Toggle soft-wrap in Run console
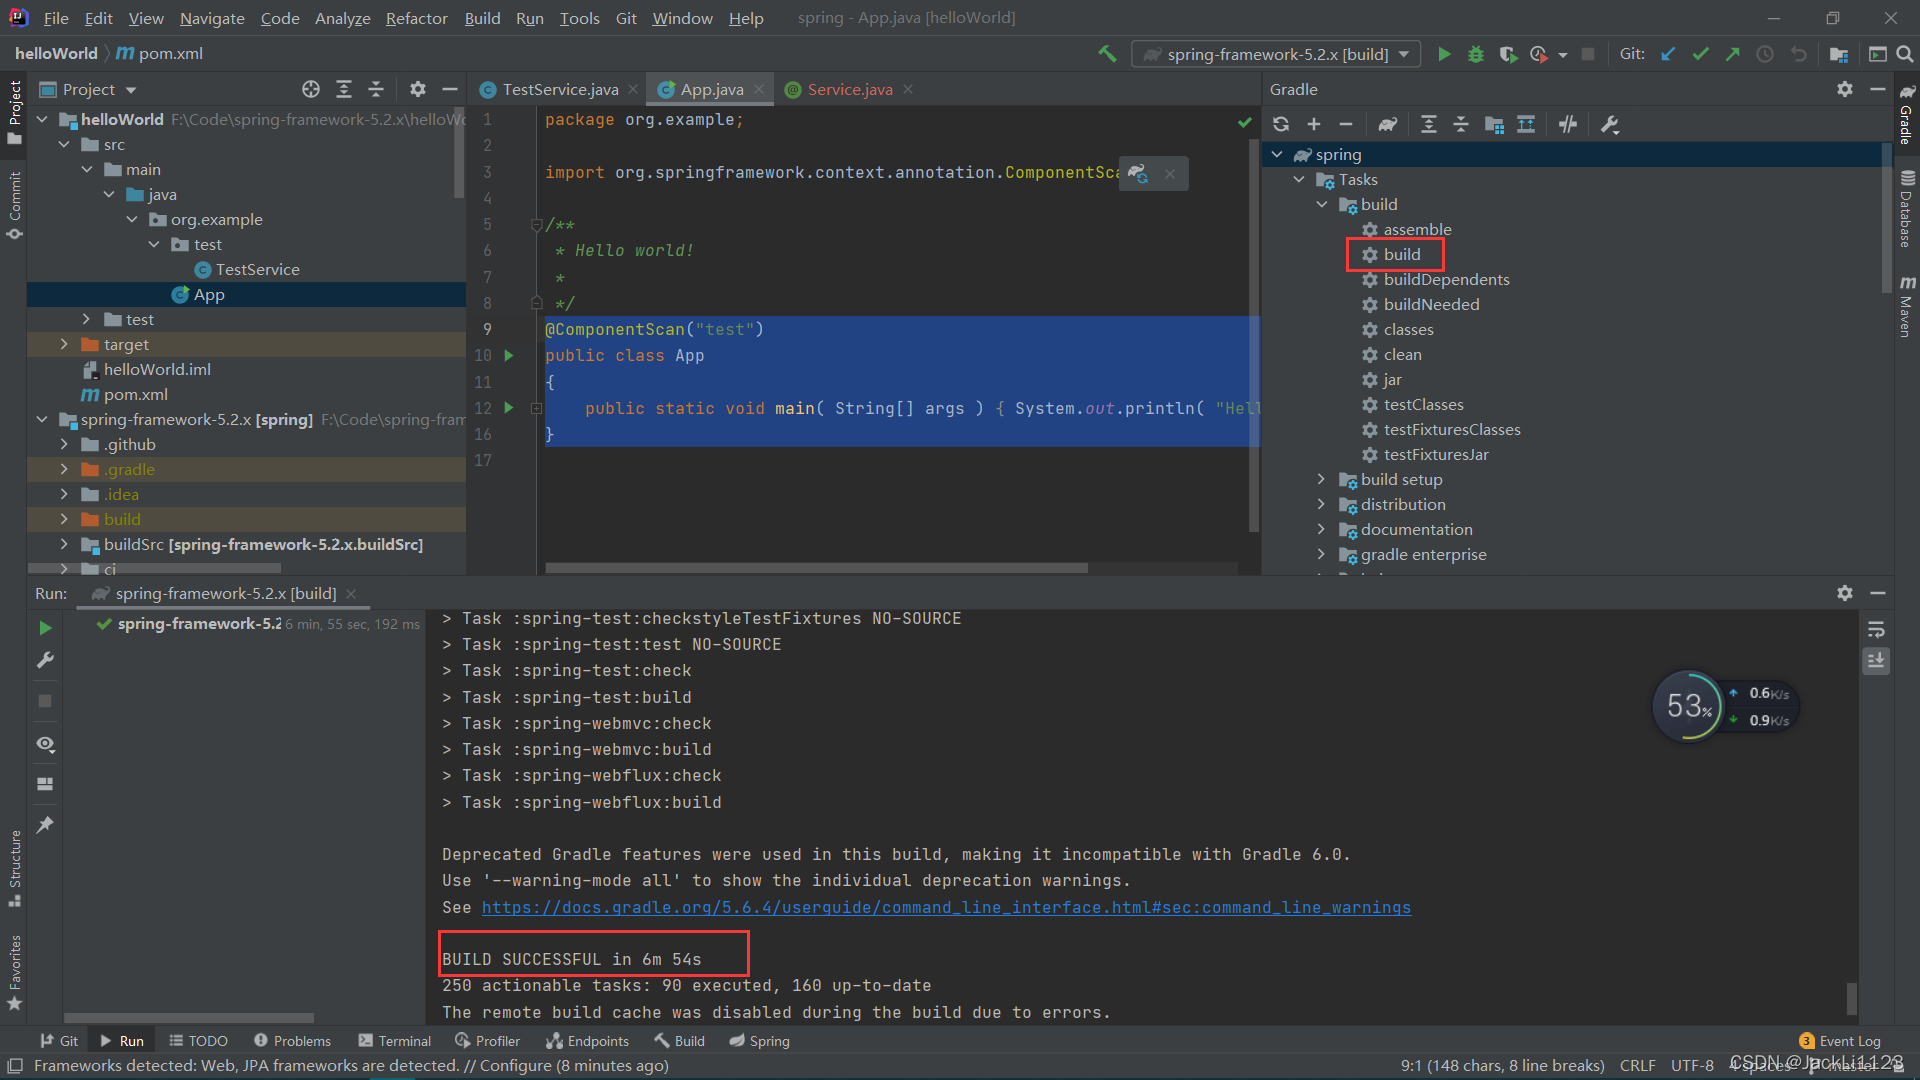1920x1080 pixels. click(x=1876, y=630)
